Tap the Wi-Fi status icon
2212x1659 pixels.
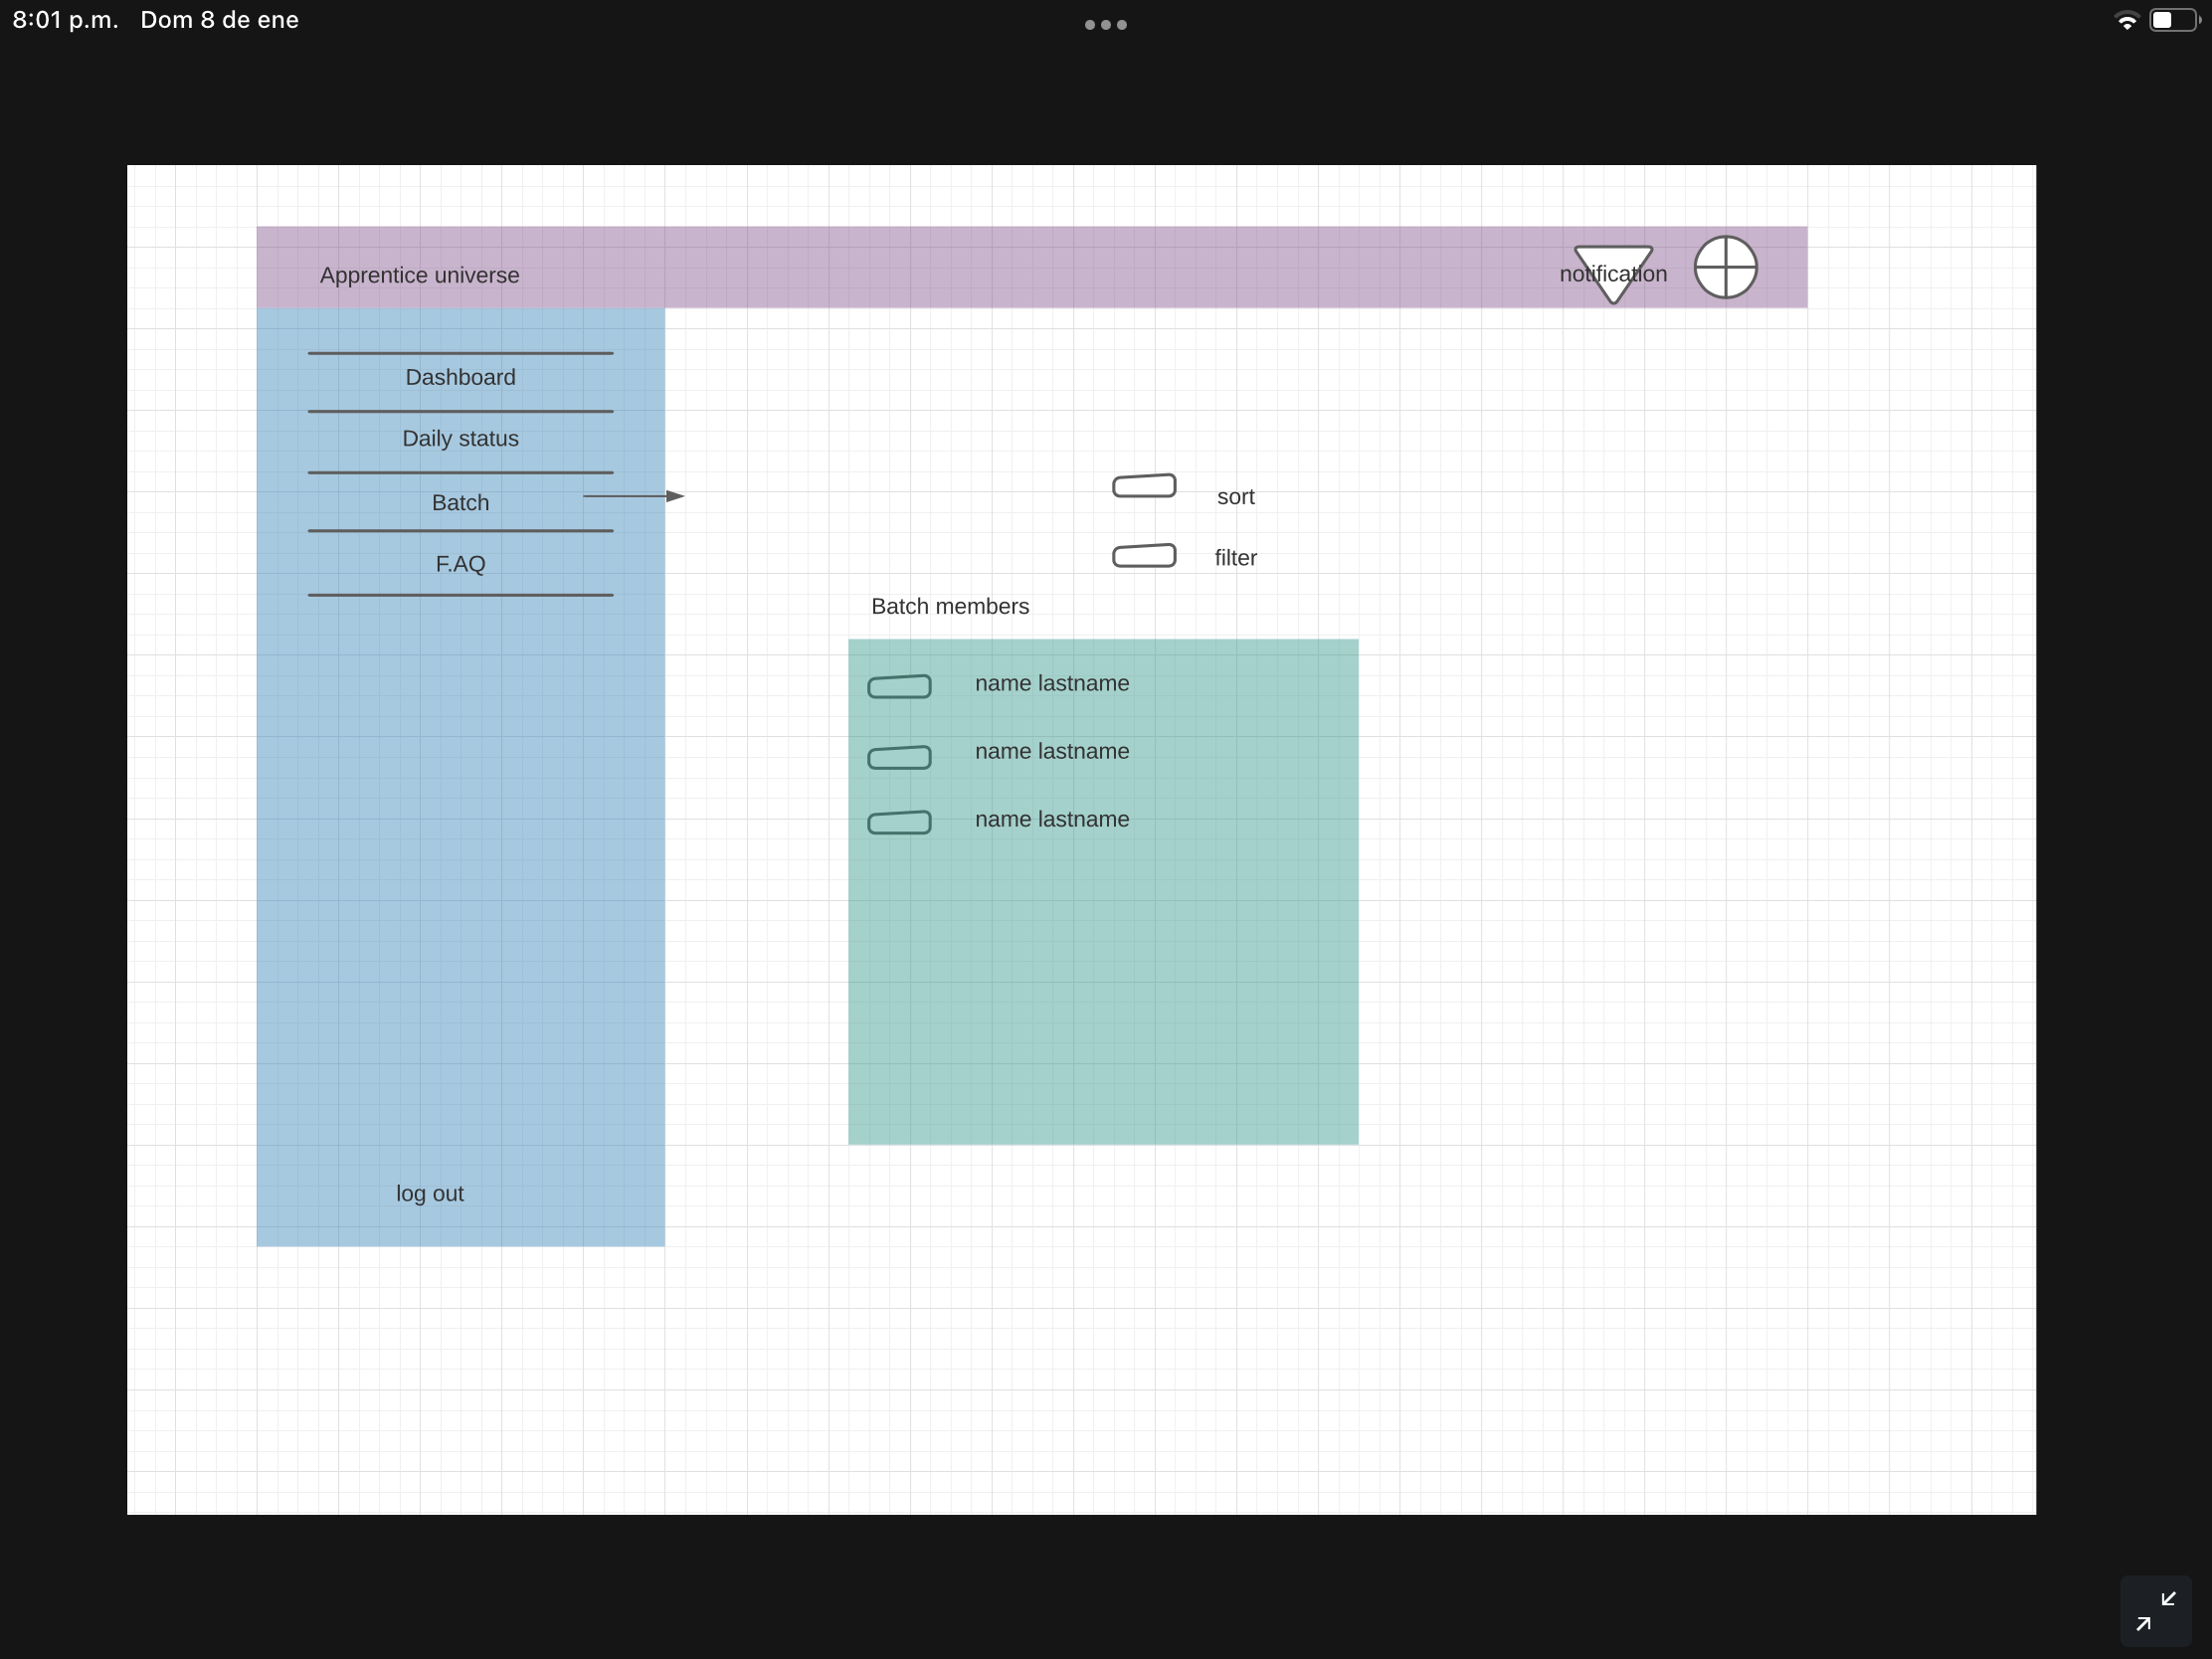(2126, 21)
